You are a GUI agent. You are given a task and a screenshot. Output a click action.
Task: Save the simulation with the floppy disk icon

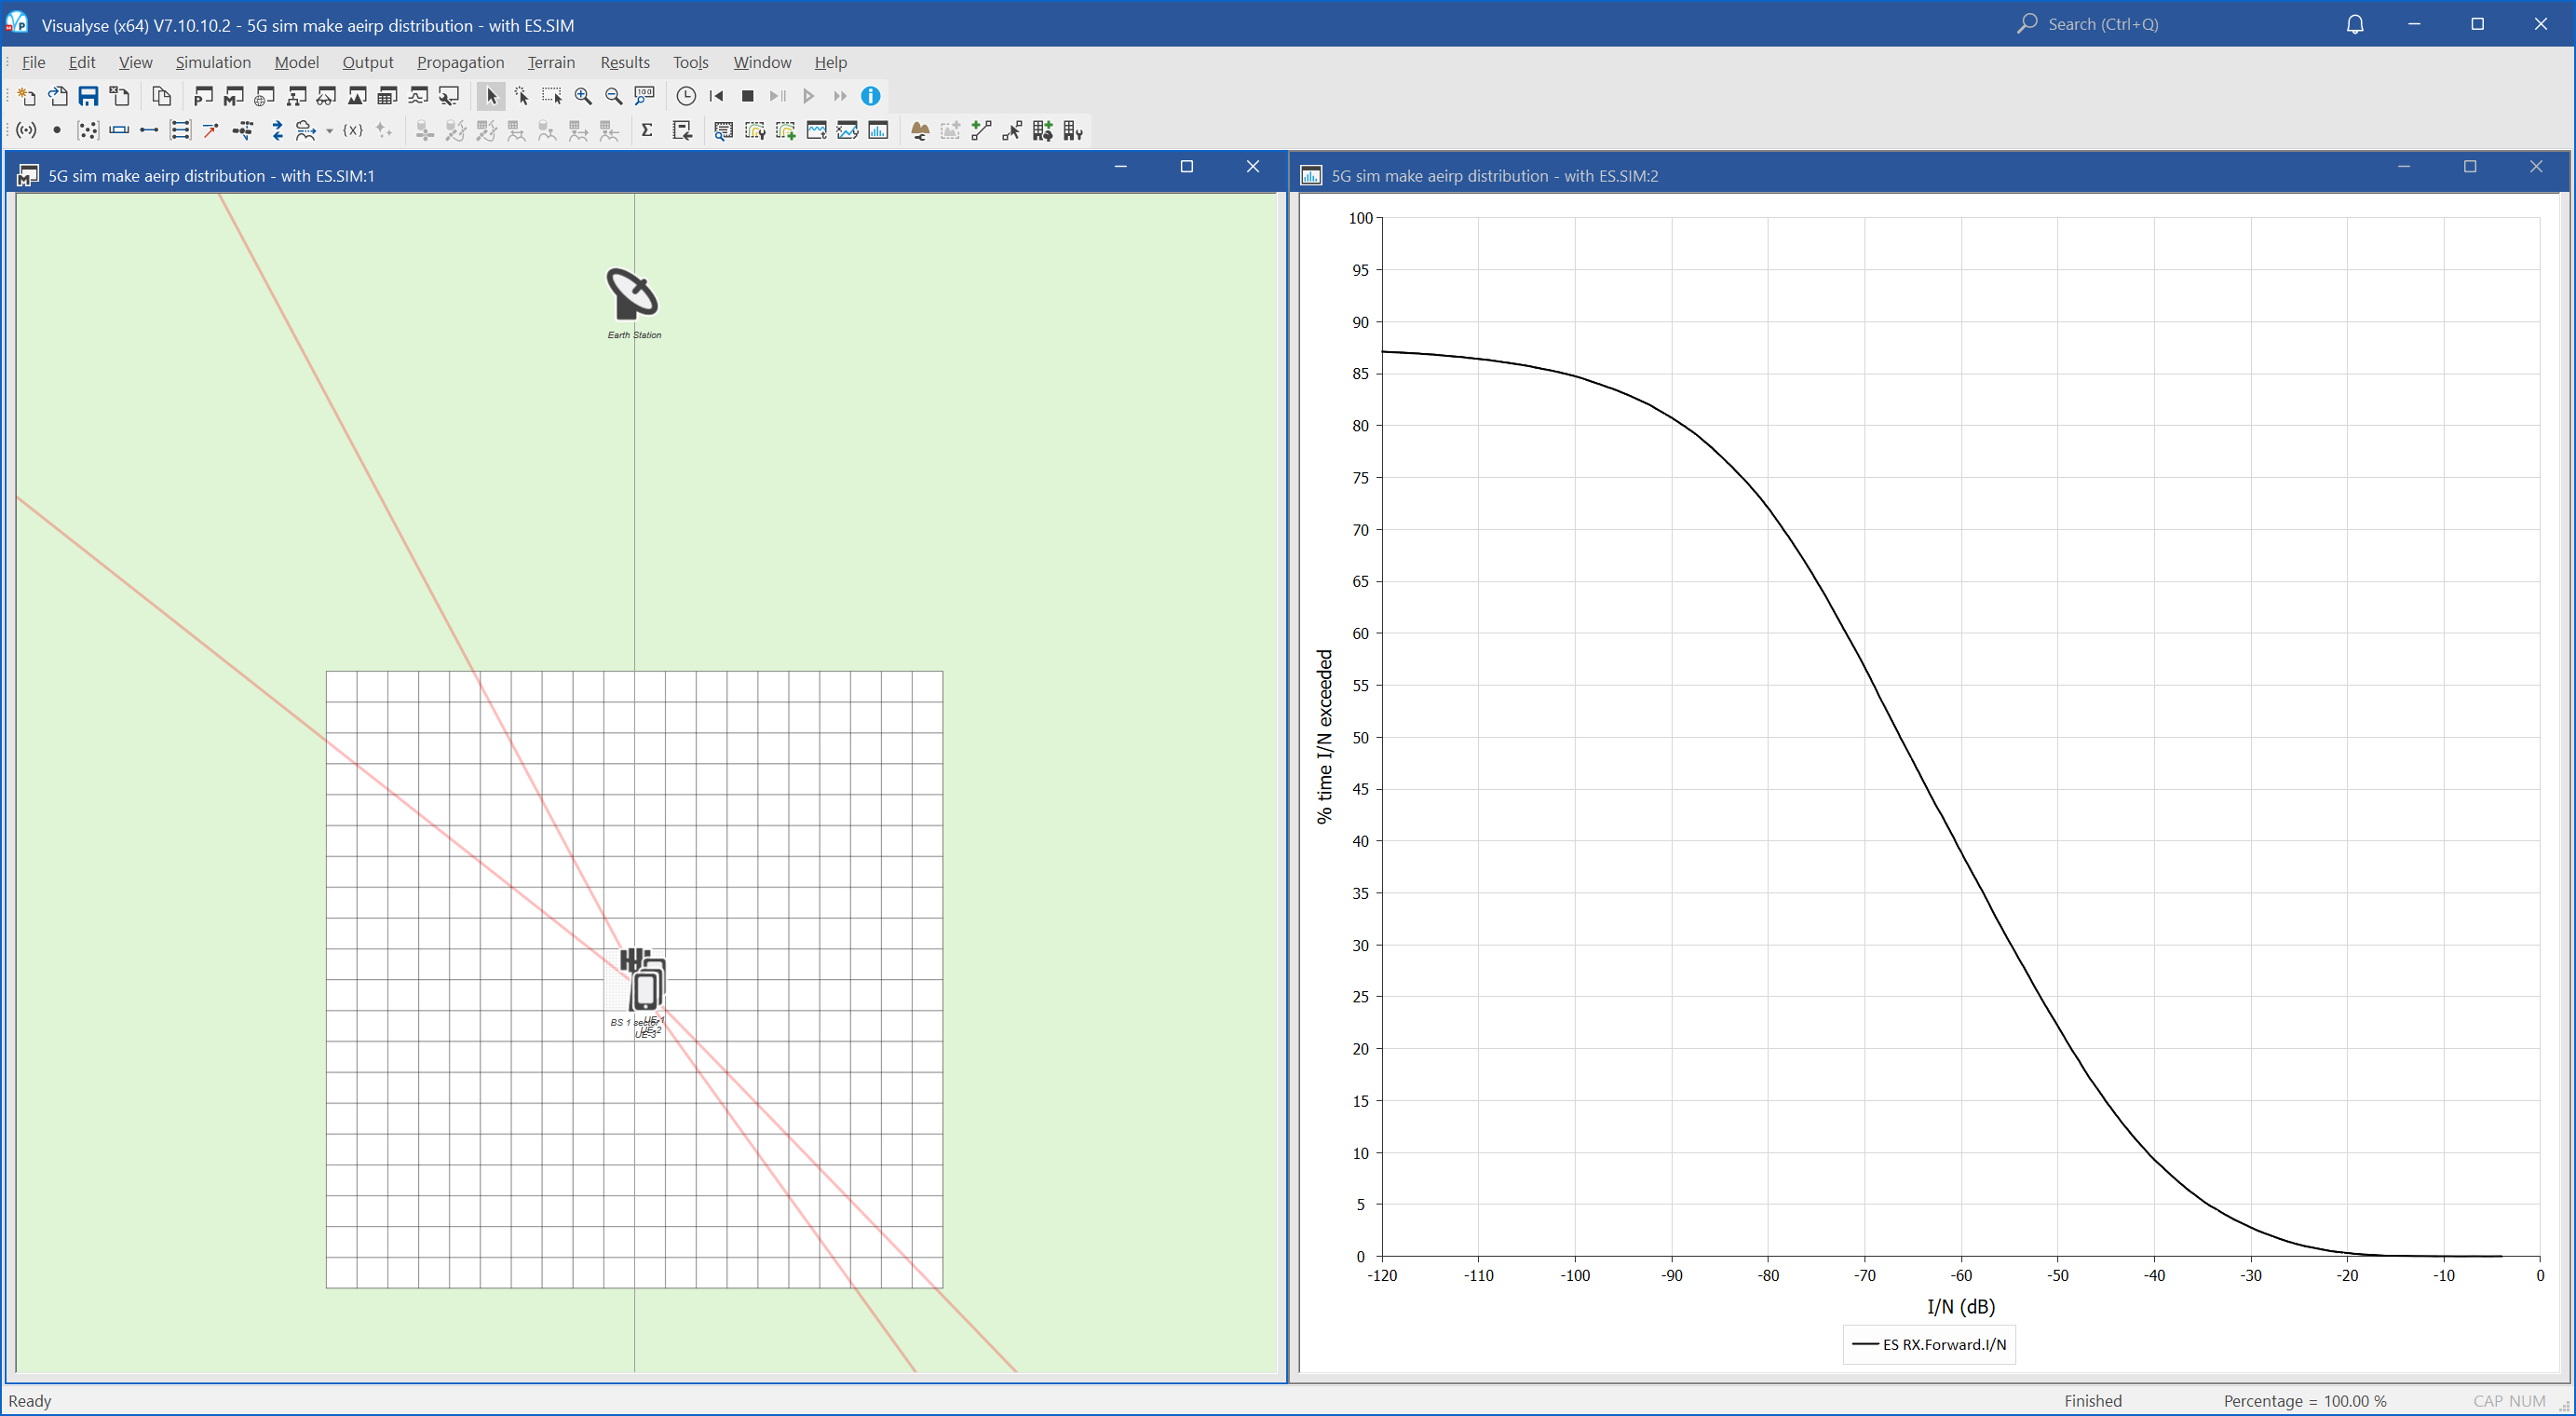pos(88,96)
